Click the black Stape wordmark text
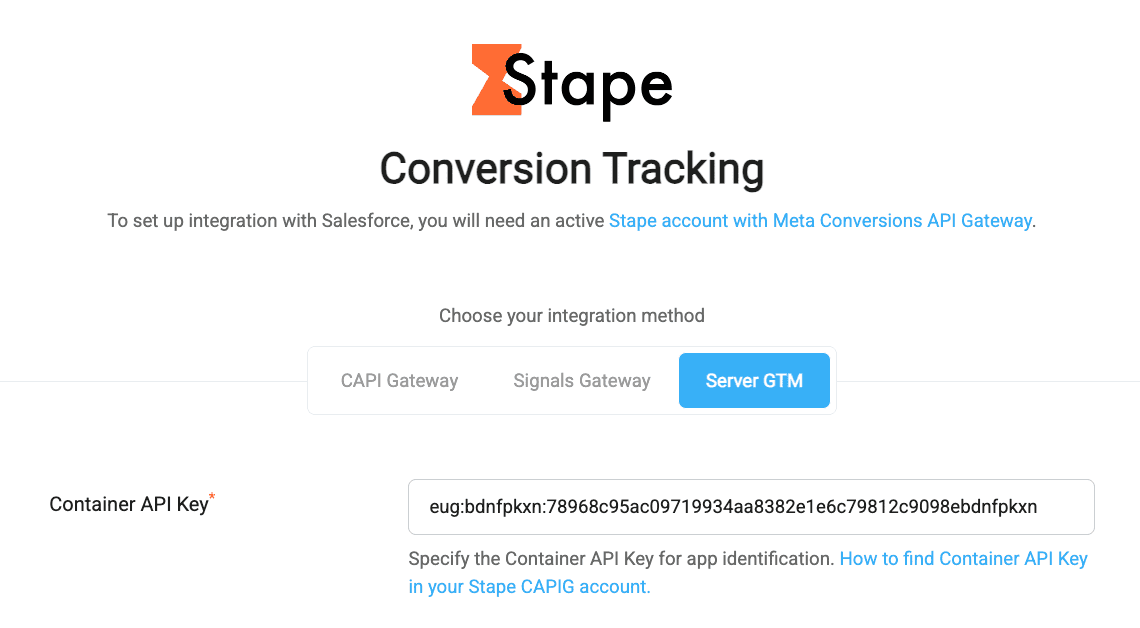This screenshot has height=628, width=1140. [590, 82]
